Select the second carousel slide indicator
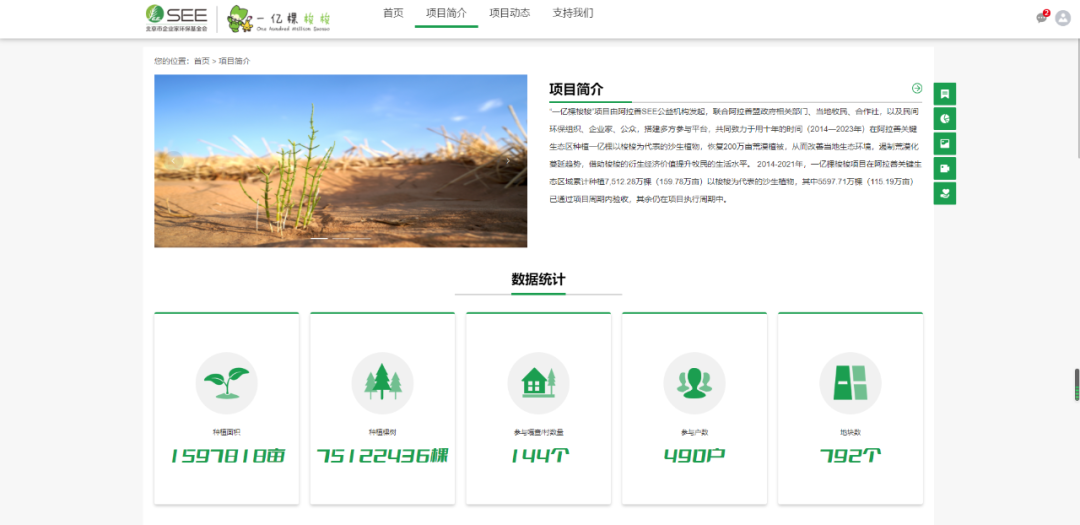Screen dimensions: 1080x525 click(340, 238)
